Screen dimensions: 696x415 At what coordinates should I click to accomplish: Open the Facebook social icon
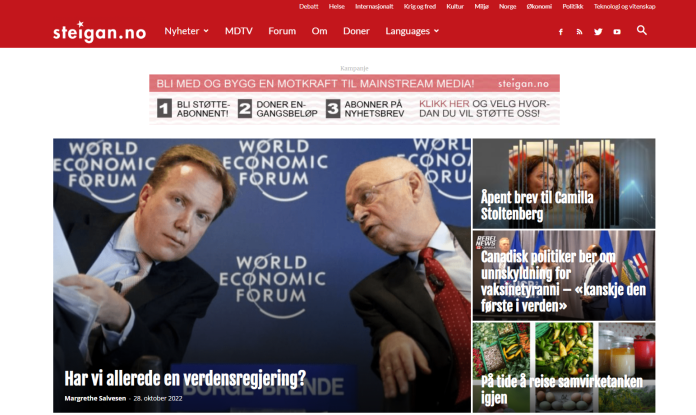pyautogui.click(x=561, y=32)
